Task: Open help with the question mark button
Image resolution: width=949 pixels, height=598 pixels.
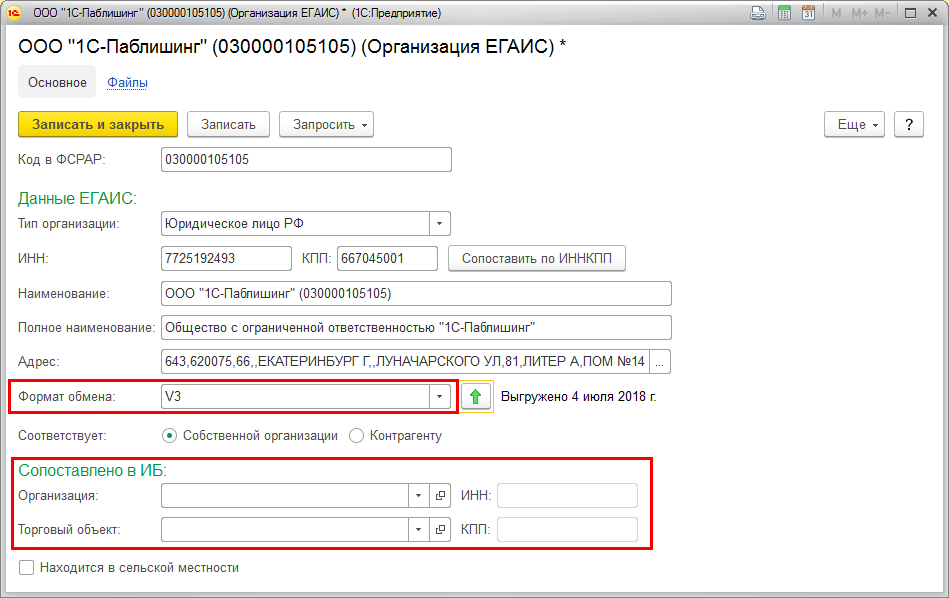Action: point(908,125)
